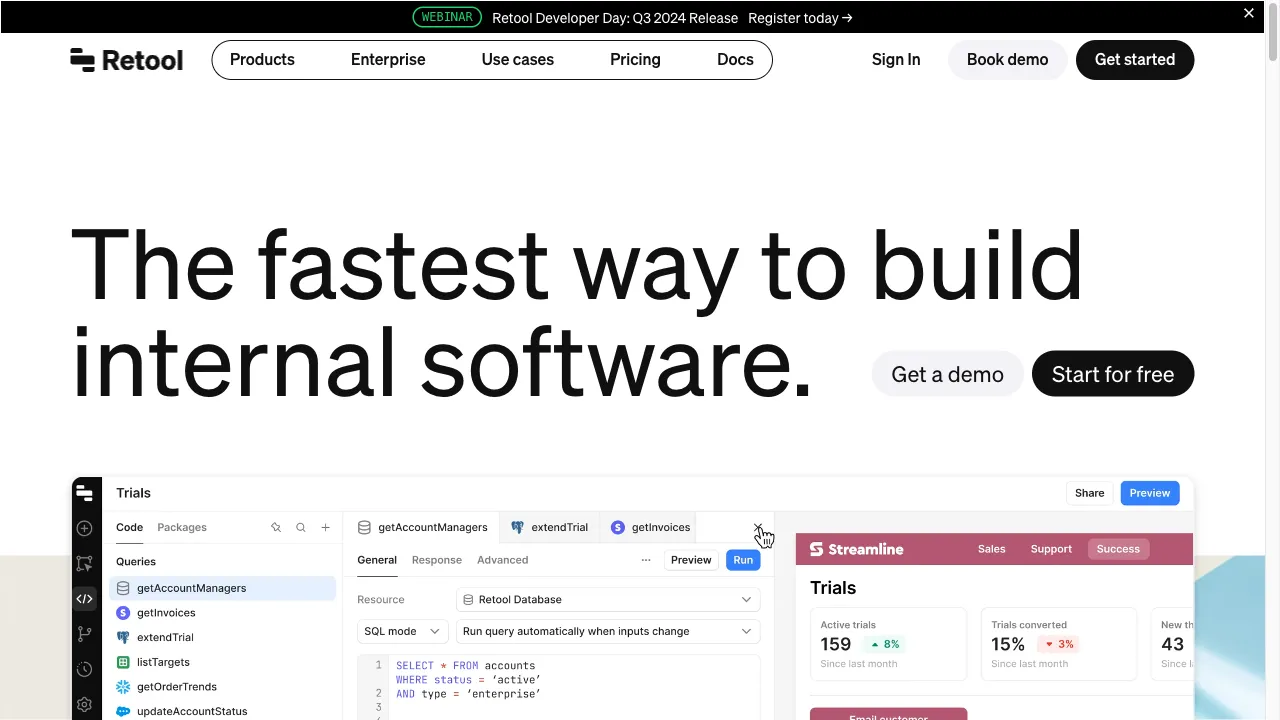1280x720 pixels.
Task: Click the Retool logo in the navigation bar
Action: click(127, 60)
